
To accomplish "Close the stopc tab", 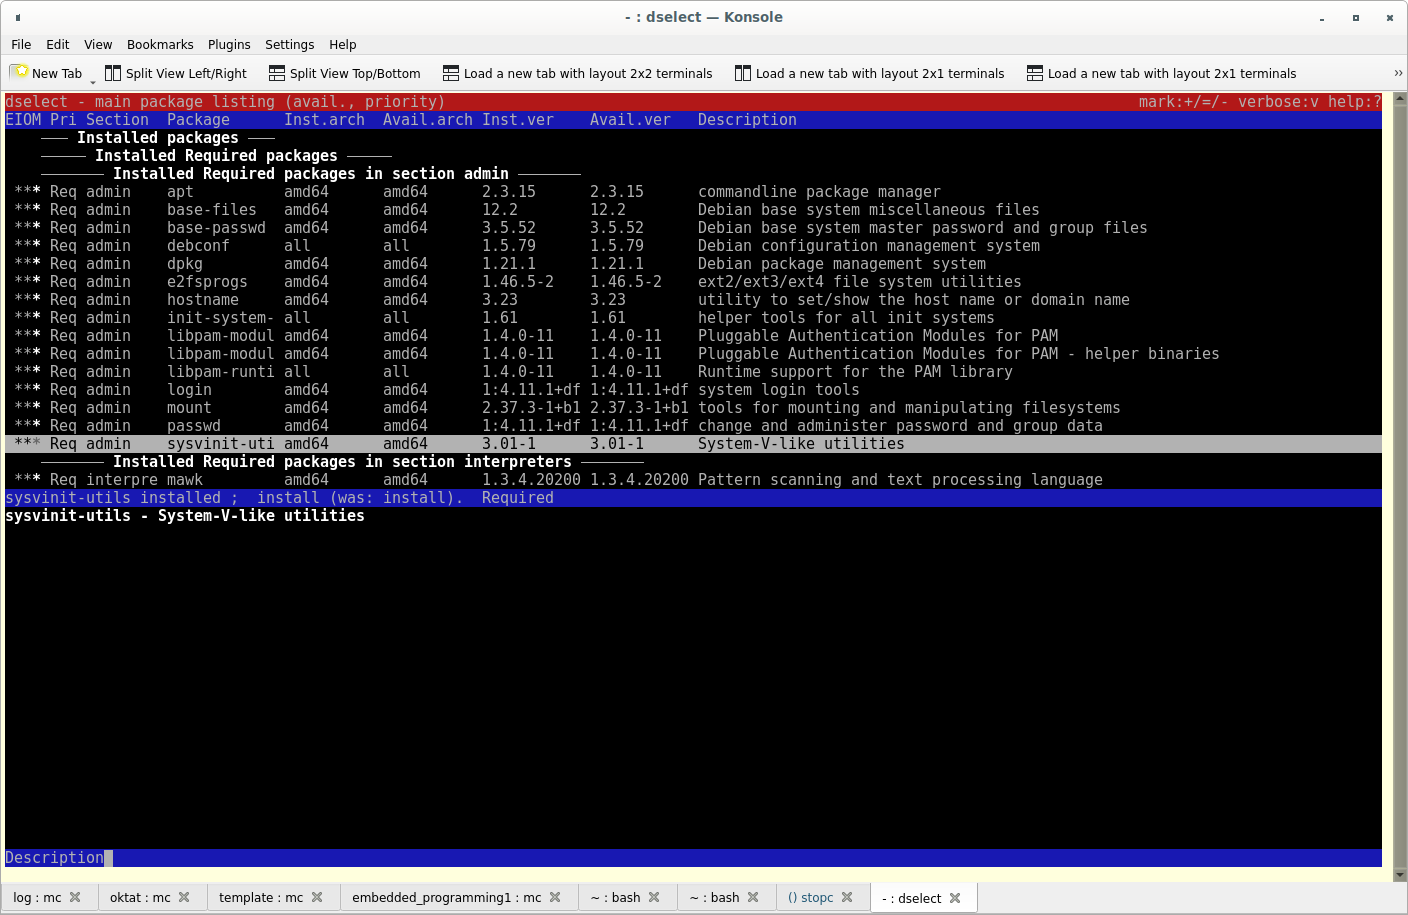I will pyautogui.click(x=847, y=897).
